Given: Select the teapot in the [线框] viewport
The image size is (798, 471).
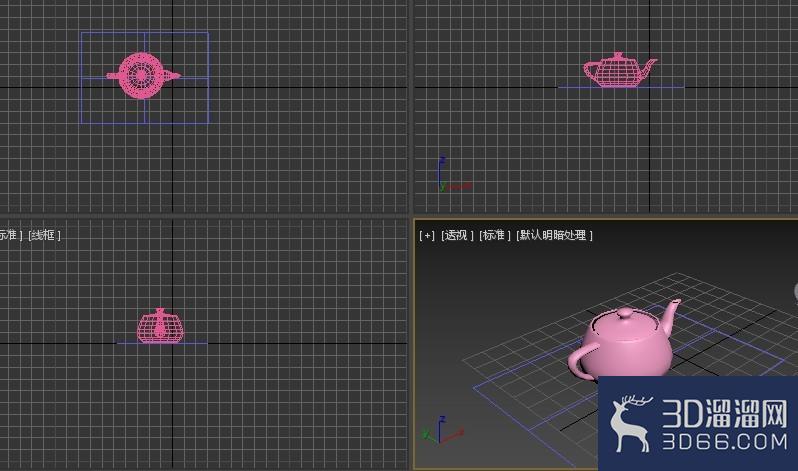Looking at the screenshot, I should (160, 326).
